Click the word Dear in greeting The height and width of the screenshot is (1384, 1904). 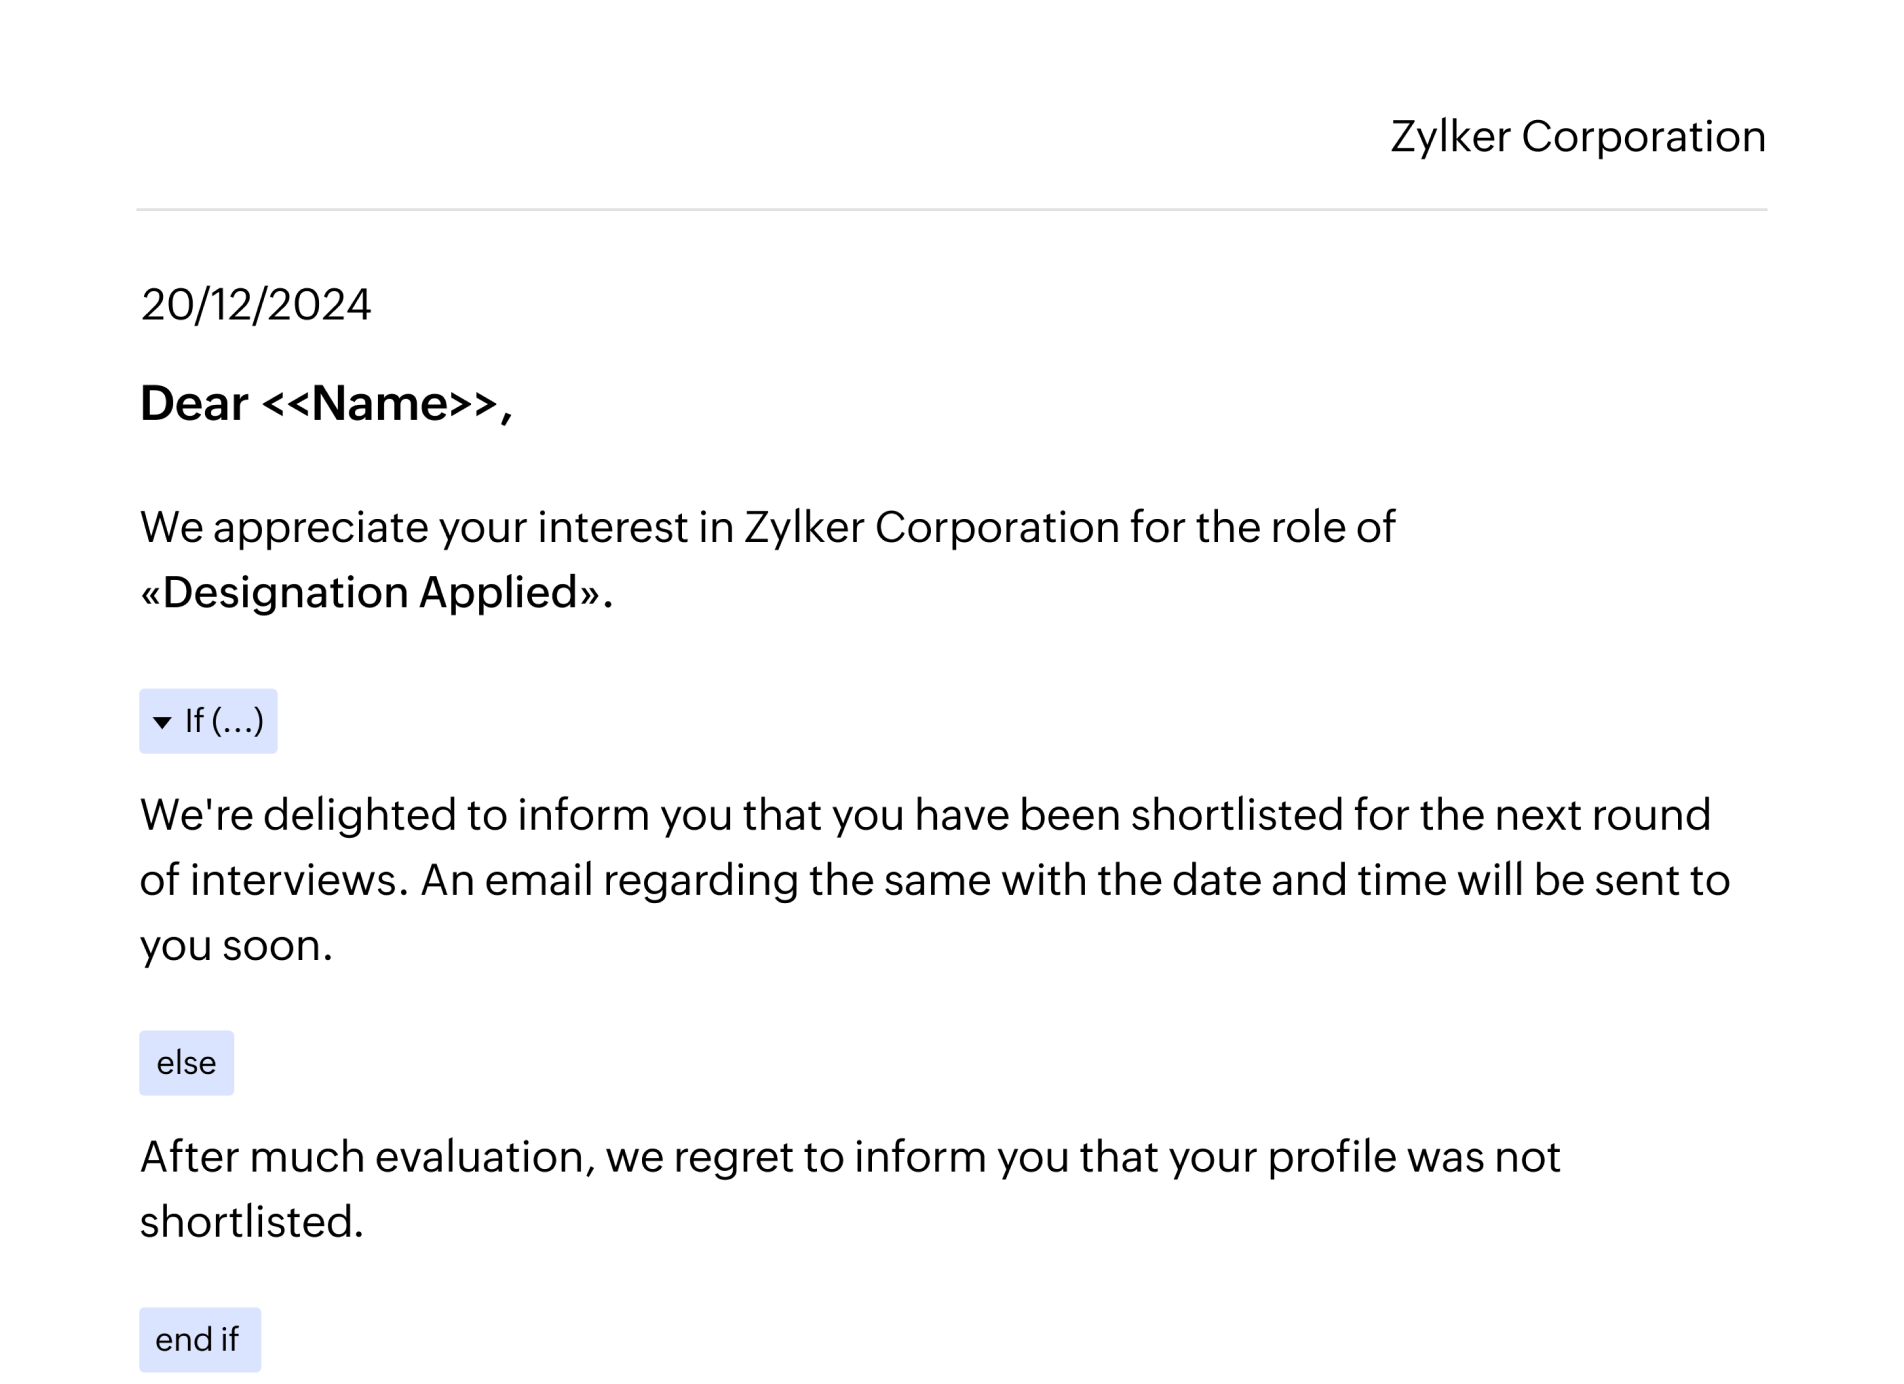coord(194,404)
